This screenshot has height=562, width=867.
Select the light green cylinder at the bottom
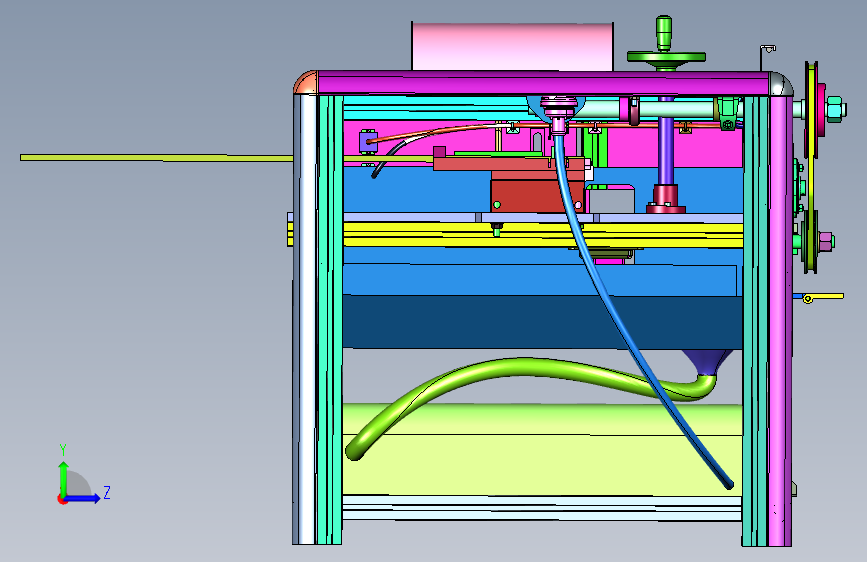(x=542, y=449)
